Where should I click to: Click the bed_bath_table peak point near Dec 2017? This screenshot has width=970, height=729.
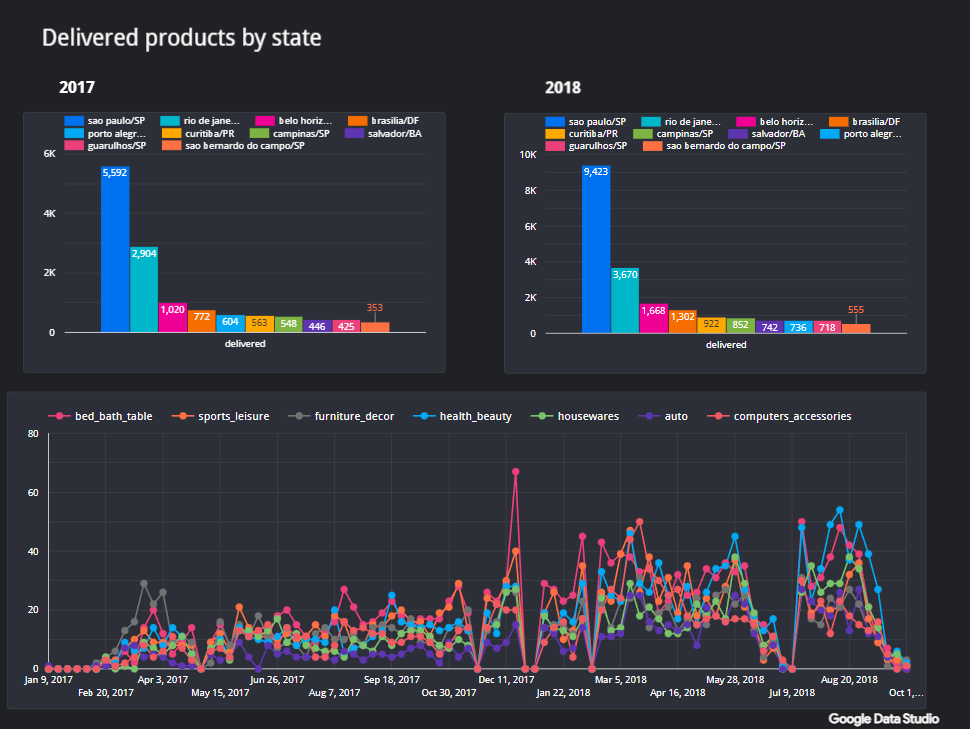point(516,471)
